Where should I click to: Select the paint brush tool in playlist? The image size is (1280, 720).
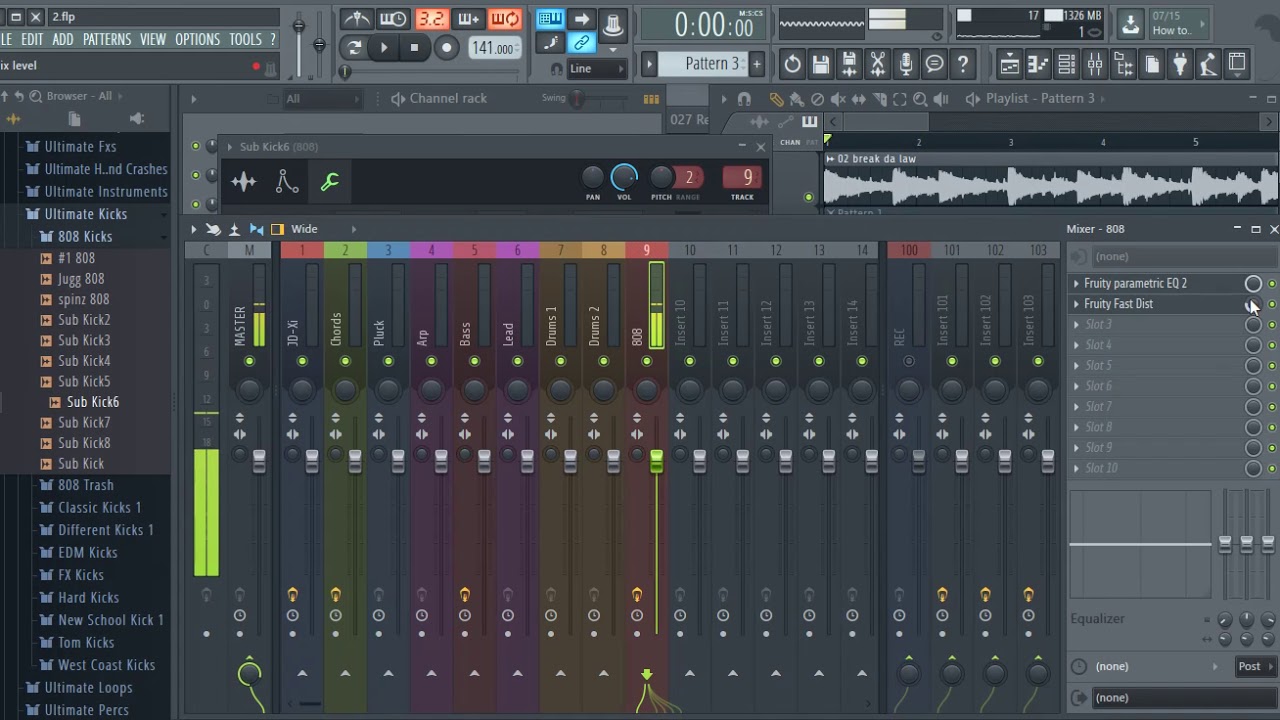click(796, 99)
